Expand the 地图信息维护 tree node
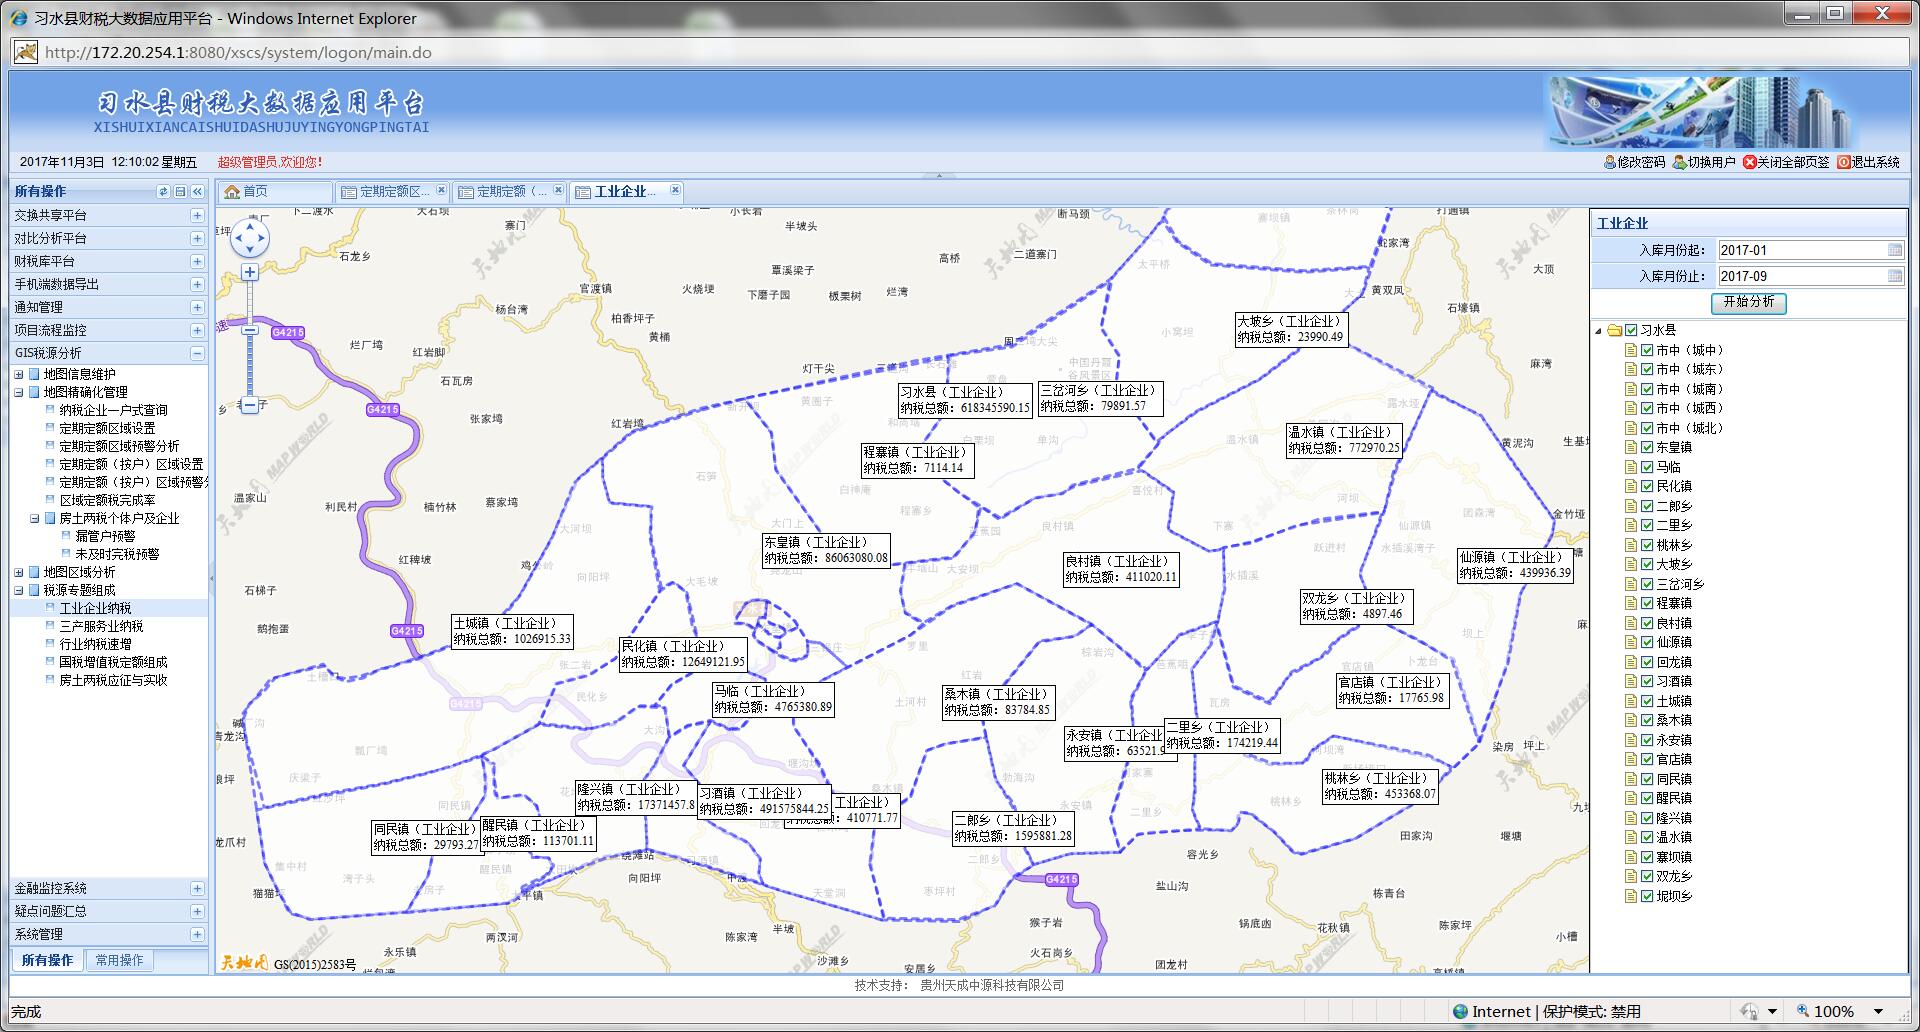 point(18,374)
